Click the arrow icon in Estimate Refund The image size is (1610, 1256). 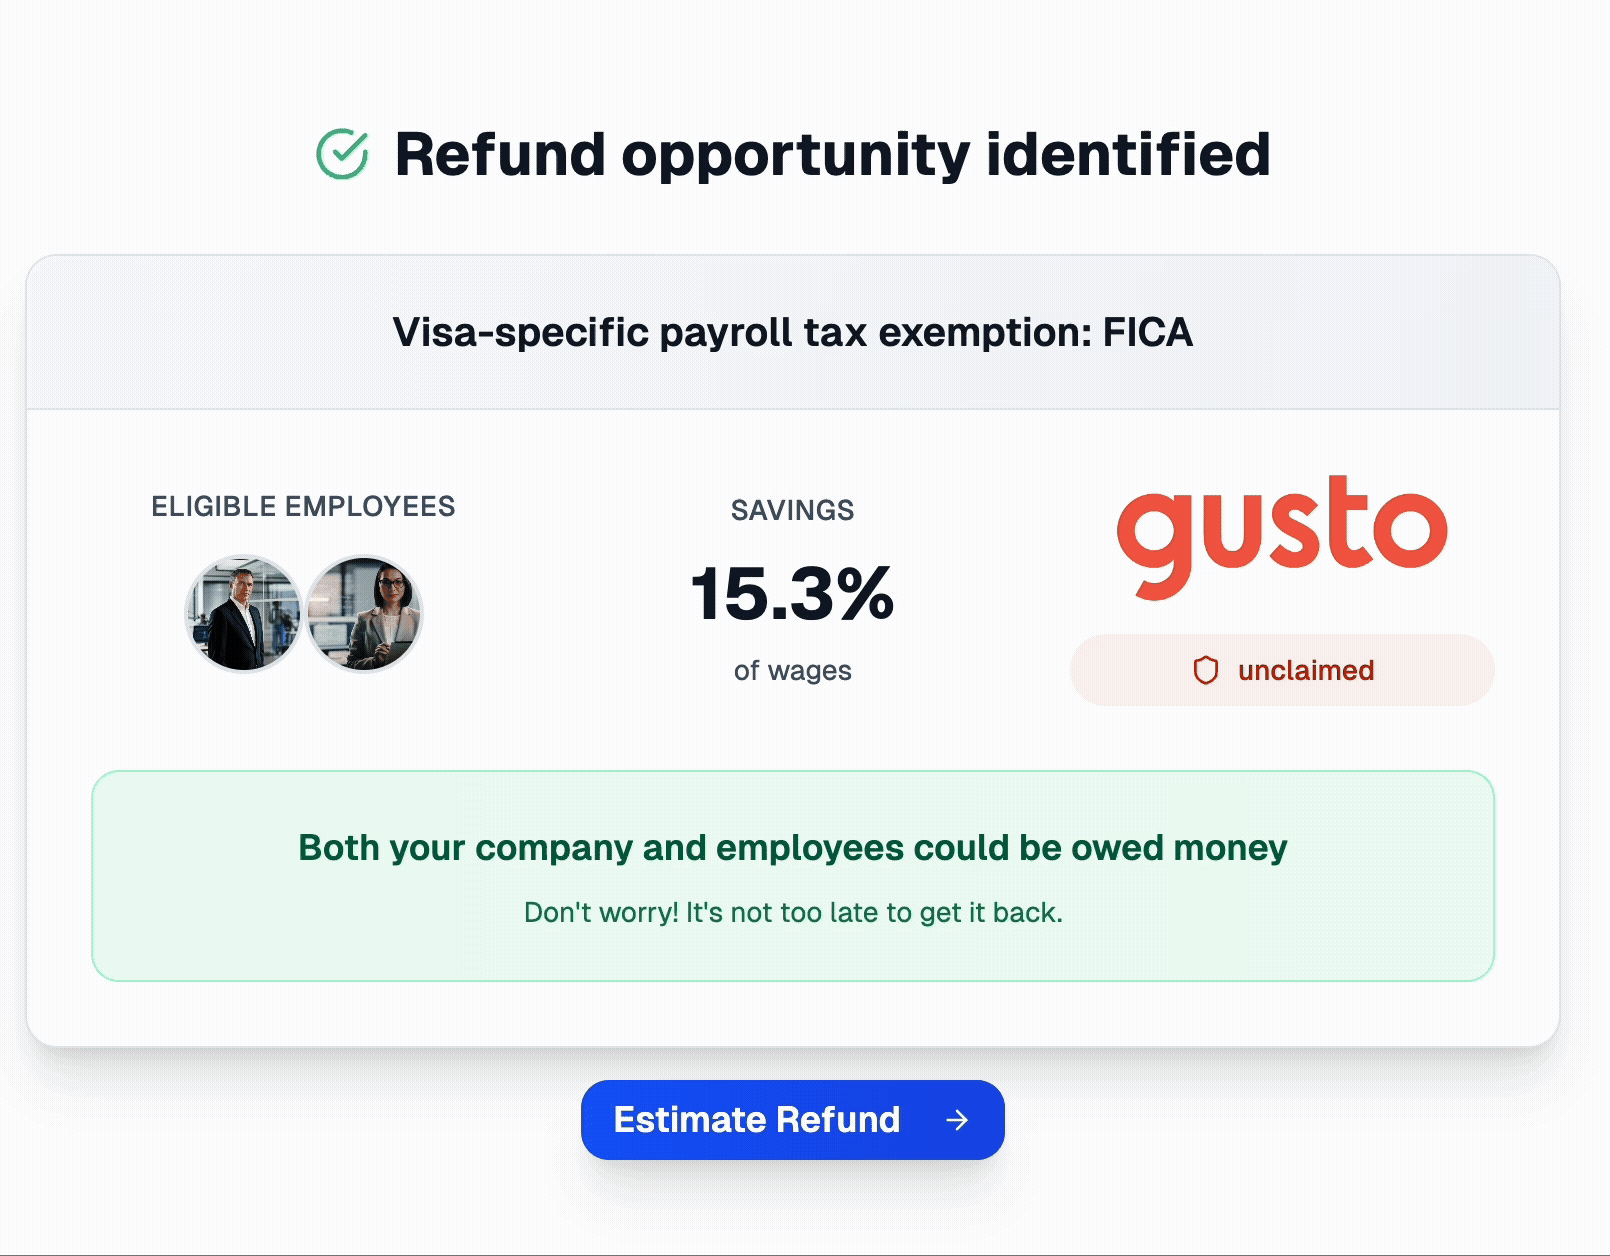[x=957, y=1120]
